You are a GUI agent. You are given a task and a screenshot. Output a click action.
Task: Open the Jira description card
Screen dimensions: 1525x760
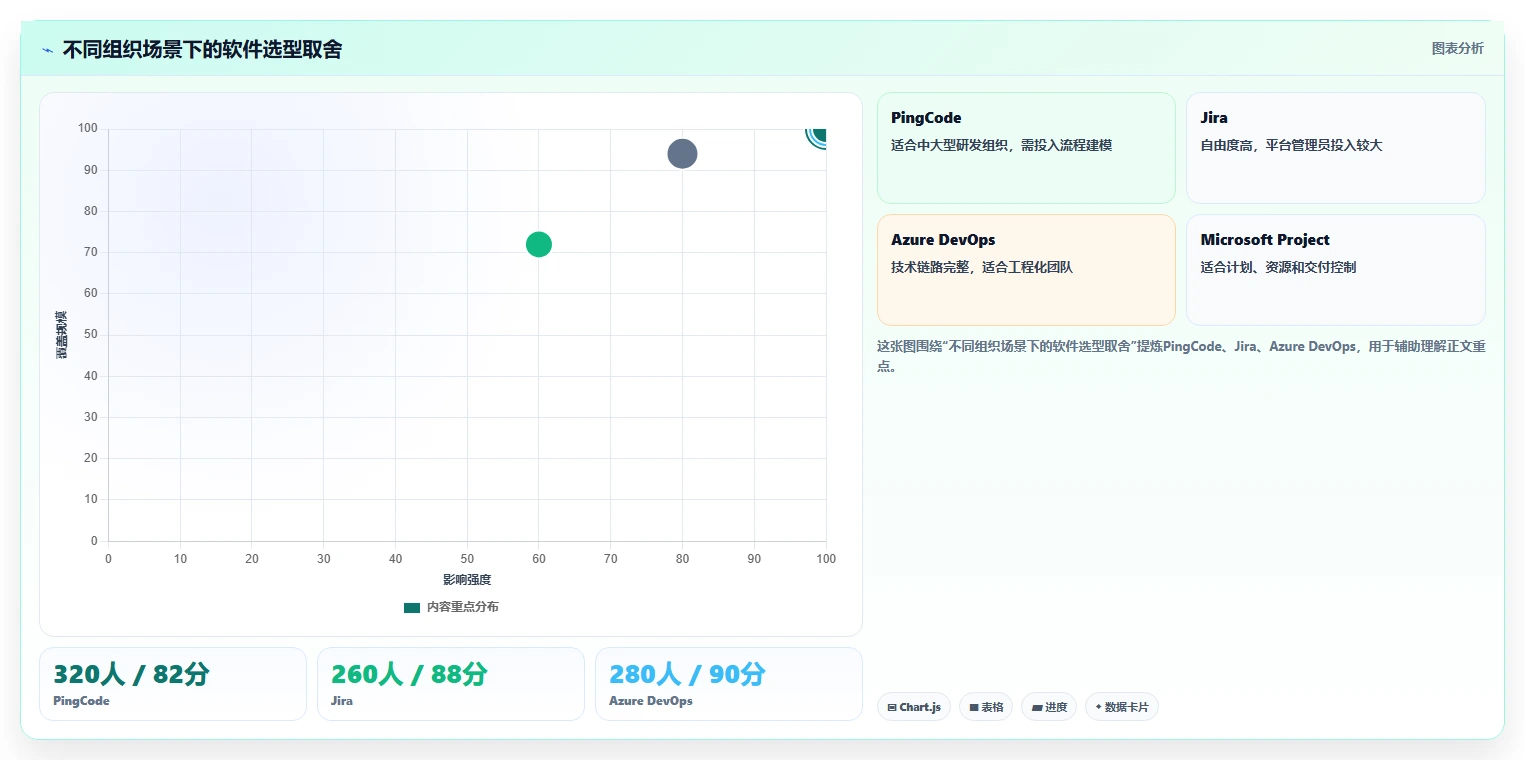coord(1335,148)
